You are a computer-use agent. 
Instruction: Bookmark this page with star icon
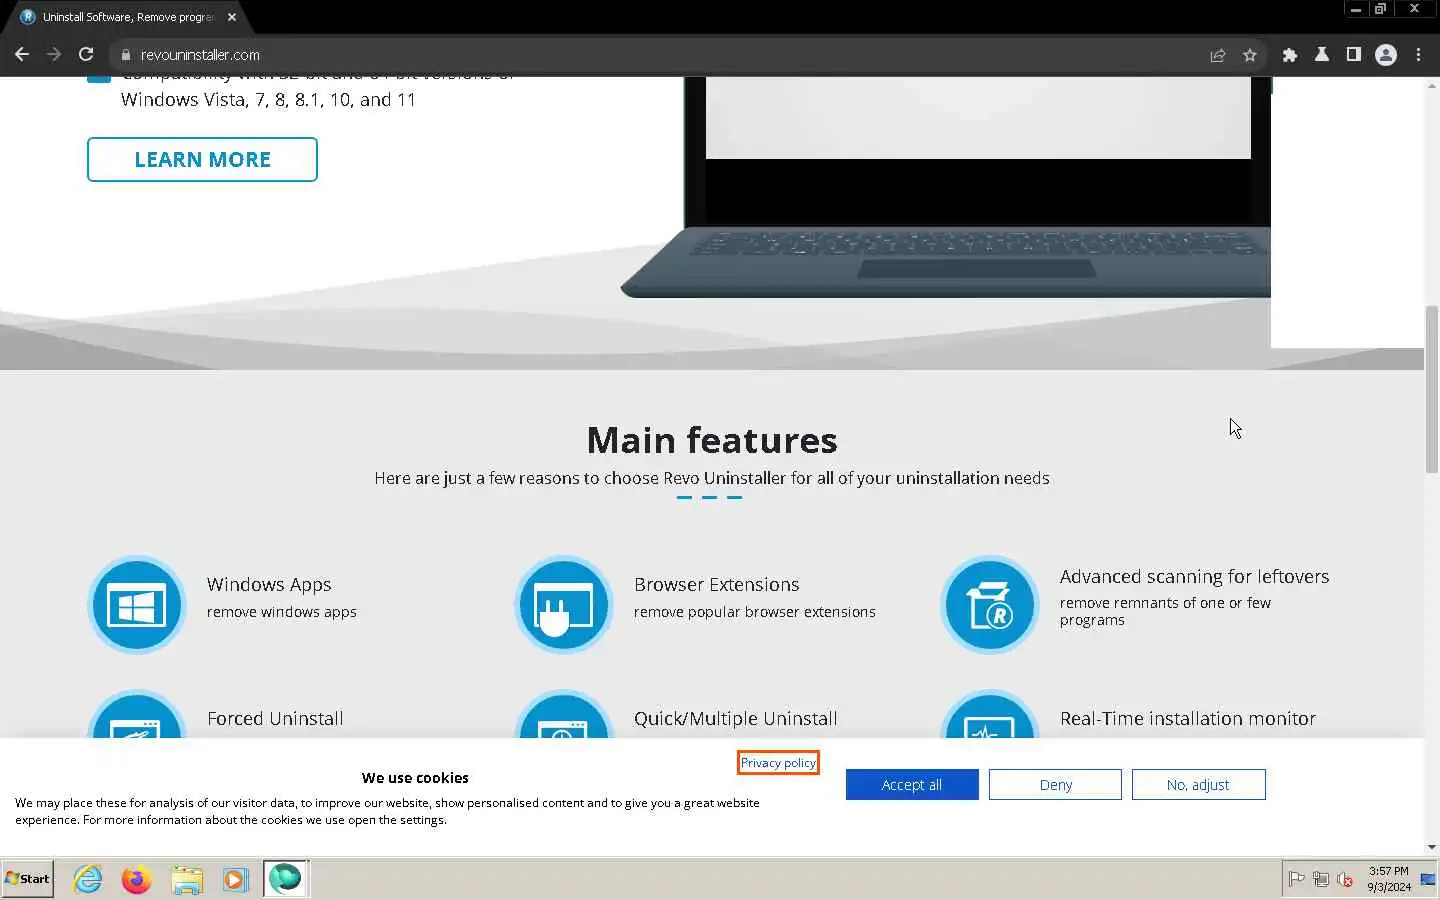click(1249, 55)
